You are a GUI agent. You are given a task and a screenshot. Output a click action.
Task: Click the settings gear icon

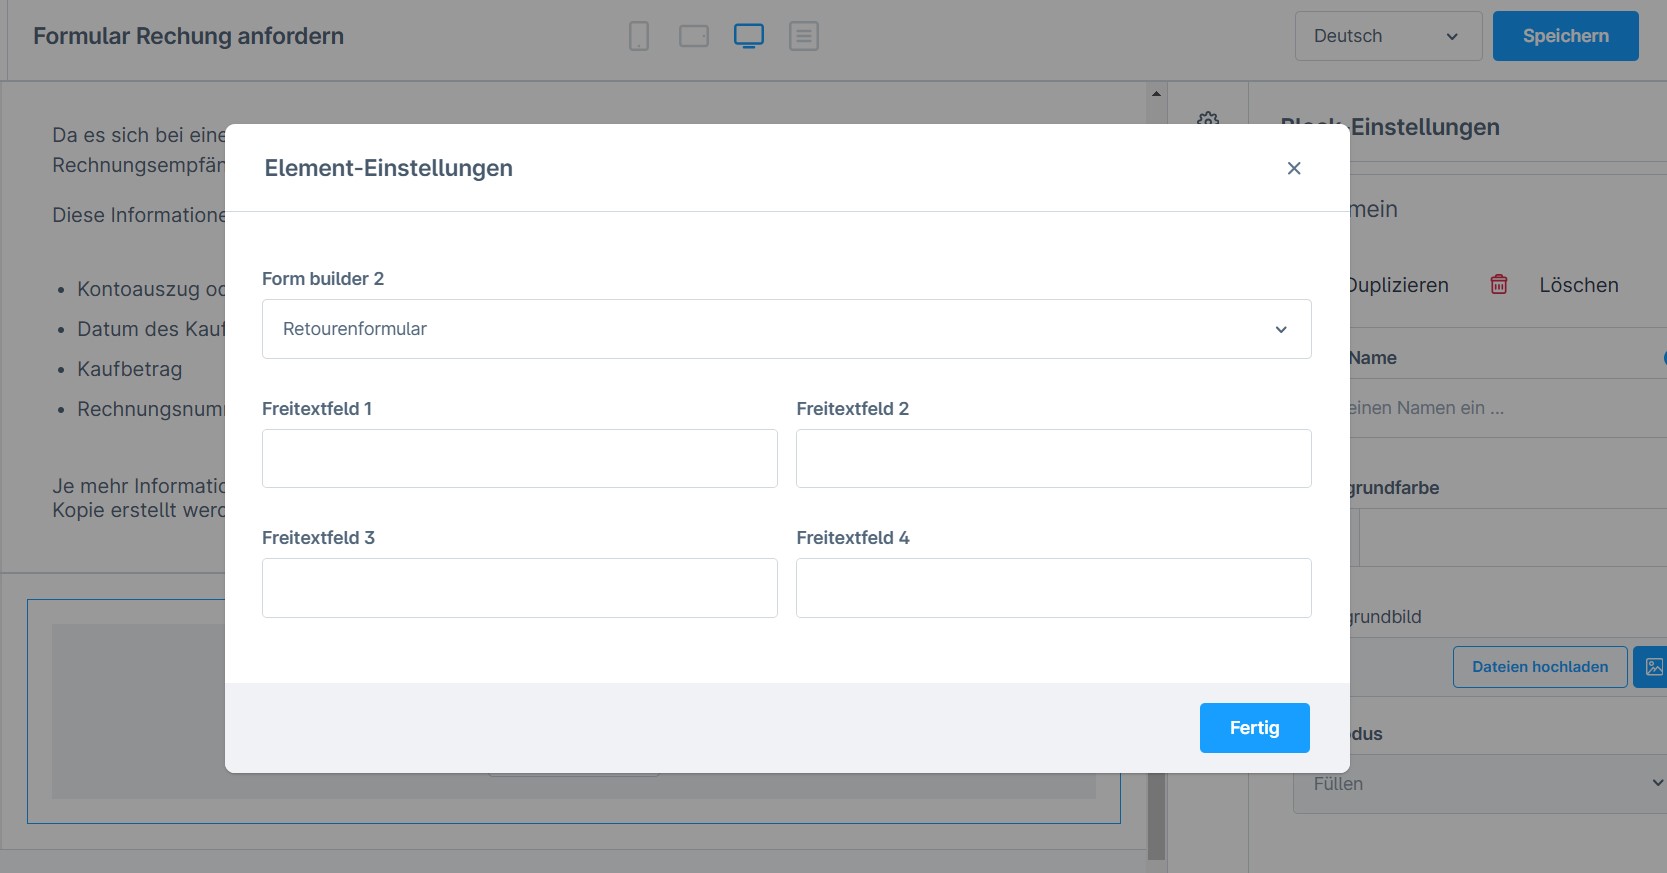pos(1208,119)
